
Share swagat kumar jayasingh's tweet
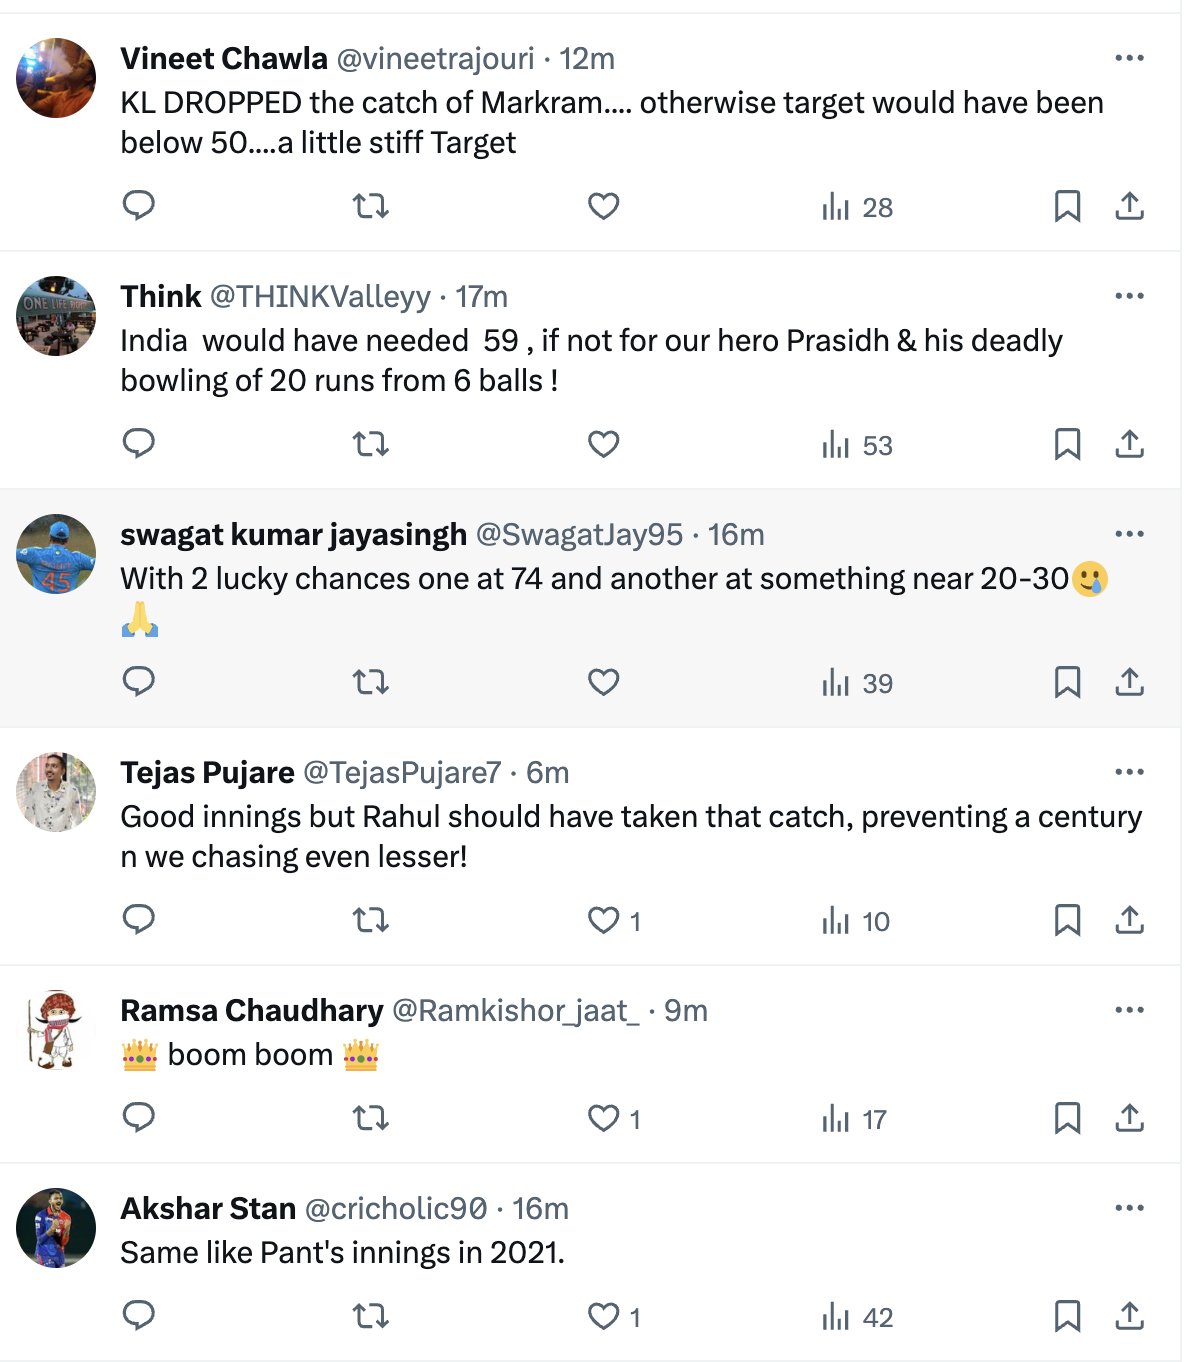click(1129, 682)
